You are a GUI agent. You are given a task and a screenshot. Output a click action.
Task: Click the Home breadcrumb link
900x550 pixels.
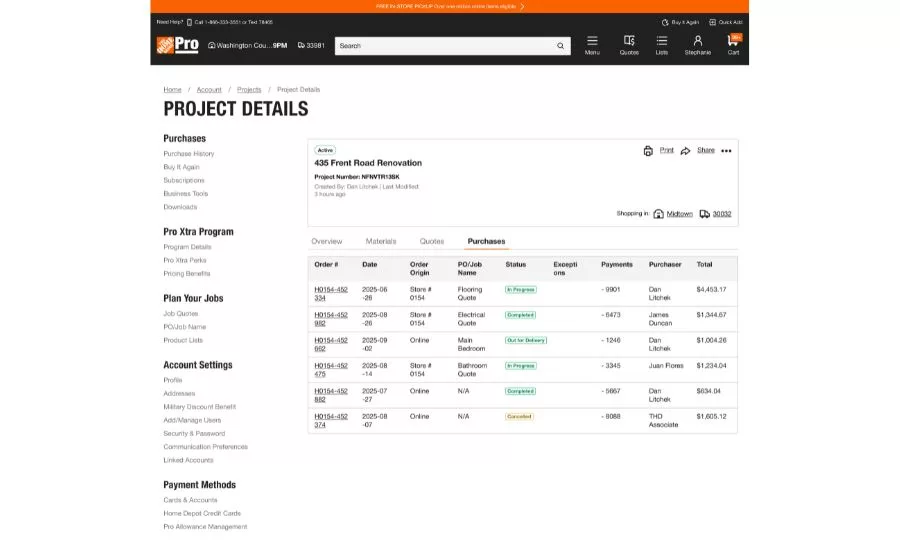172,90
